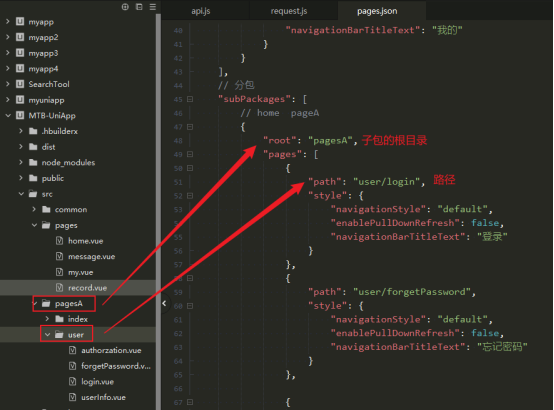Click the message.vue file icon
The height and width of the screenshot is (410, 554).
[x=60, y=256]
